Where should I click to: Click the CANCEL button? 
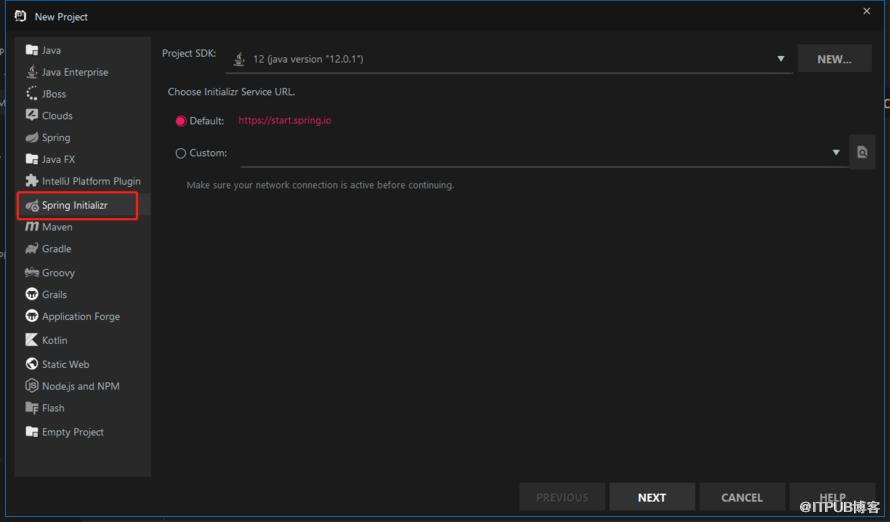coord(742,497)
